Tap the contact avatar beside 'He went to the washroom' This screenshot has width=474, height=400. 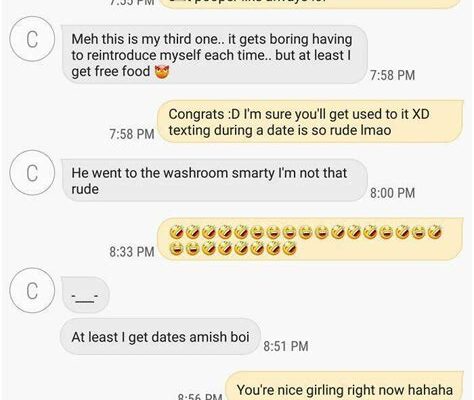click(32, 173)
